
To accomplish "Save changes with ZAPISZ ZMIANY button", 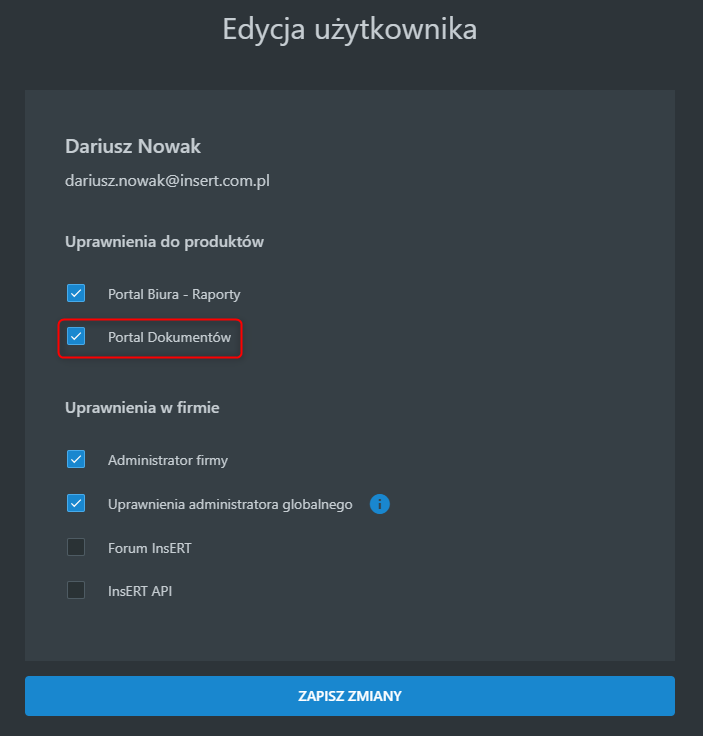I will [350, 696].
